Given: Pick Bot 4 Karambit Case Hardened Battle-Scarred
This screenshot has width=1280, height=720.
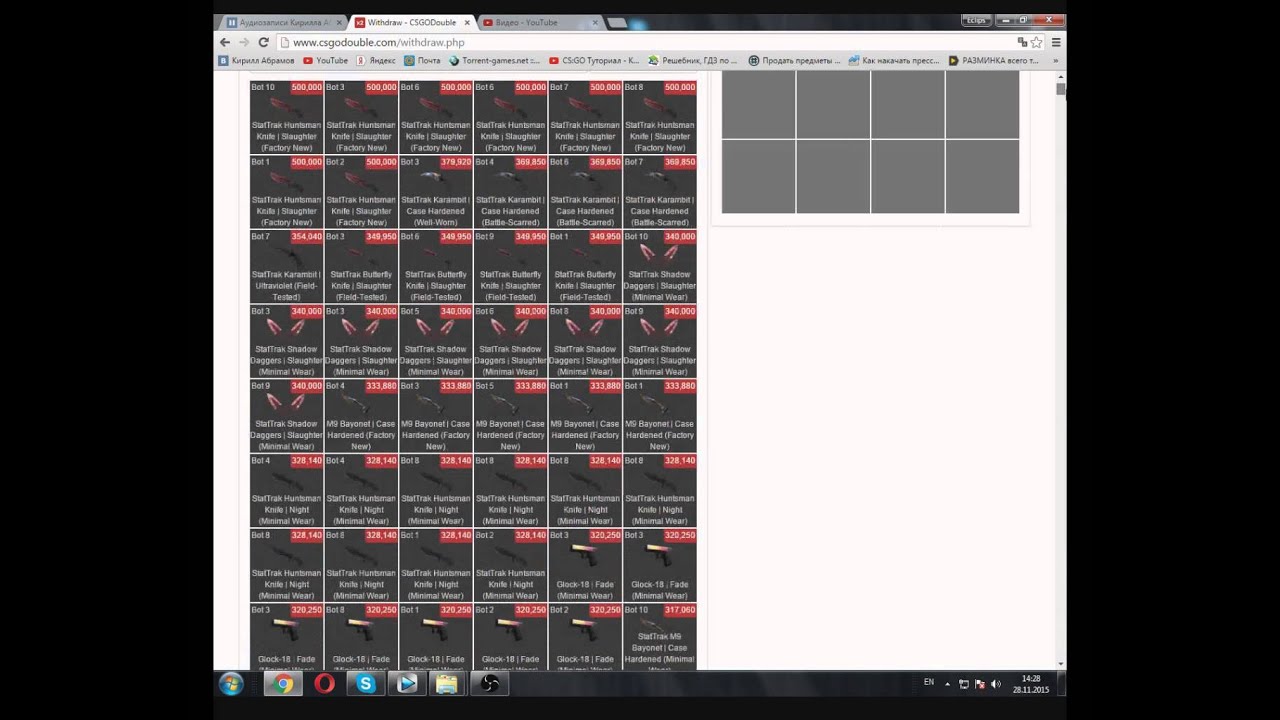Looking at the screenshot, I should pyautogui.click(x=510, y=192).
